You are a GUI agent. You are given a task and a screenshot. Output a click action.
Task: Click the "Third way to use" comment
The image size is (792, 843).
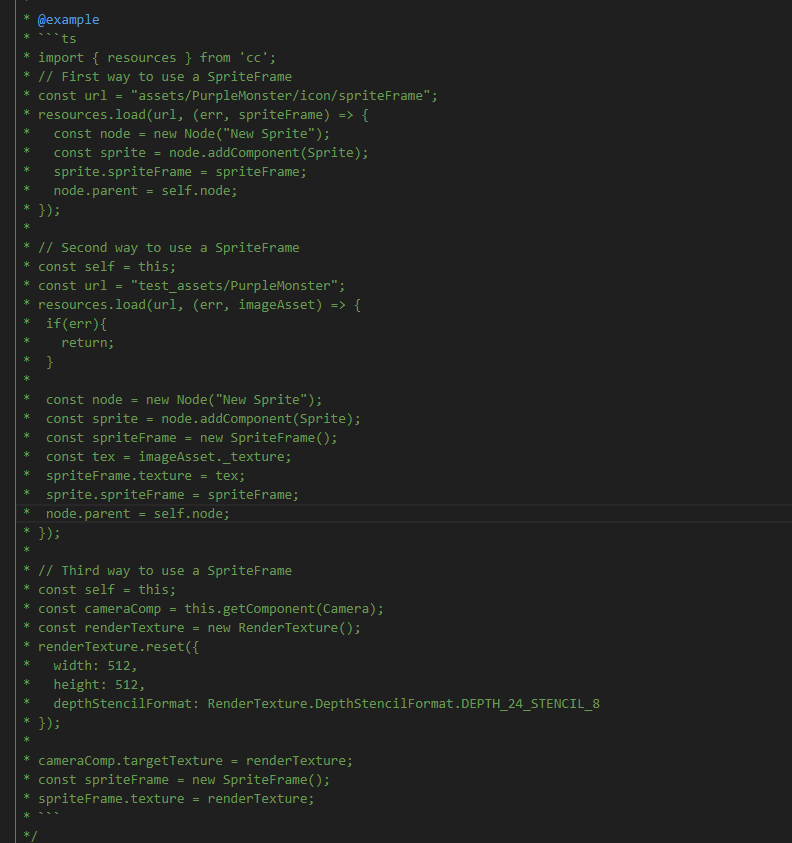coord(164,570)
